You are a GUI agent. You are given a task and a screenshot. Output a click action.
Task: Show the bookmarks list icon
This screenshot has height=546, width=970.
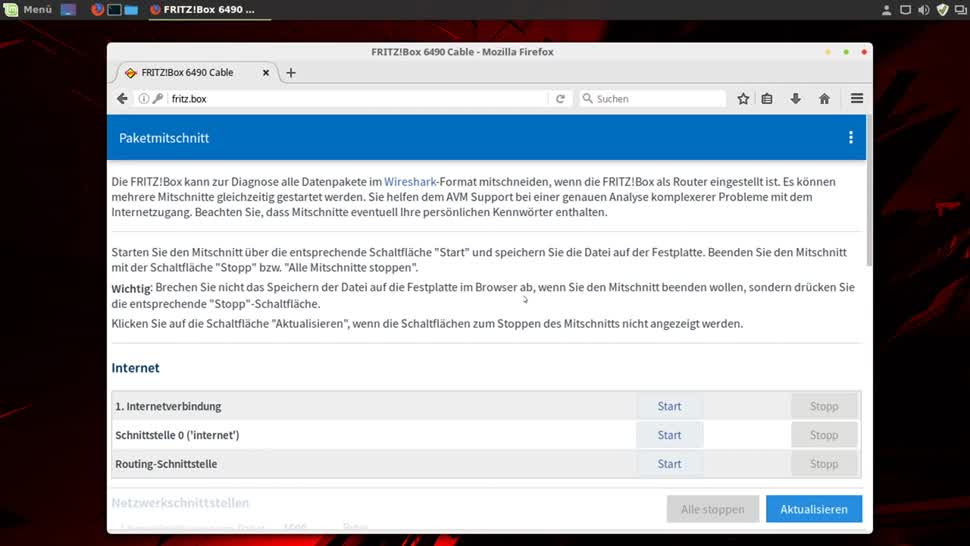click(767, 98)
